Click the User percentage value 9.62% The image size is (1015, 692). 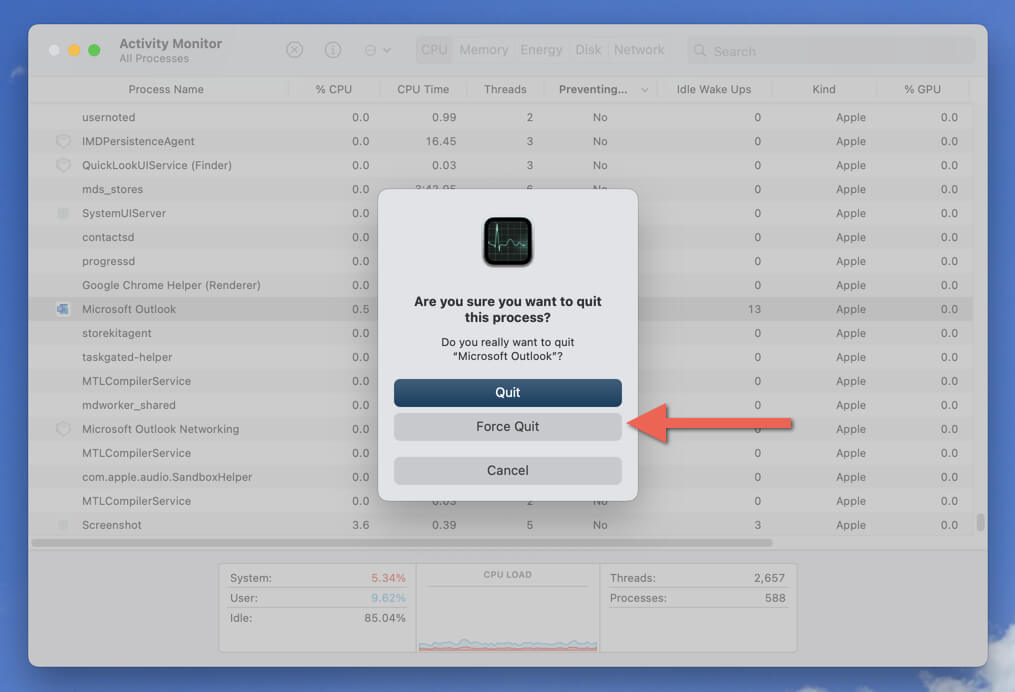coord(388,597)
